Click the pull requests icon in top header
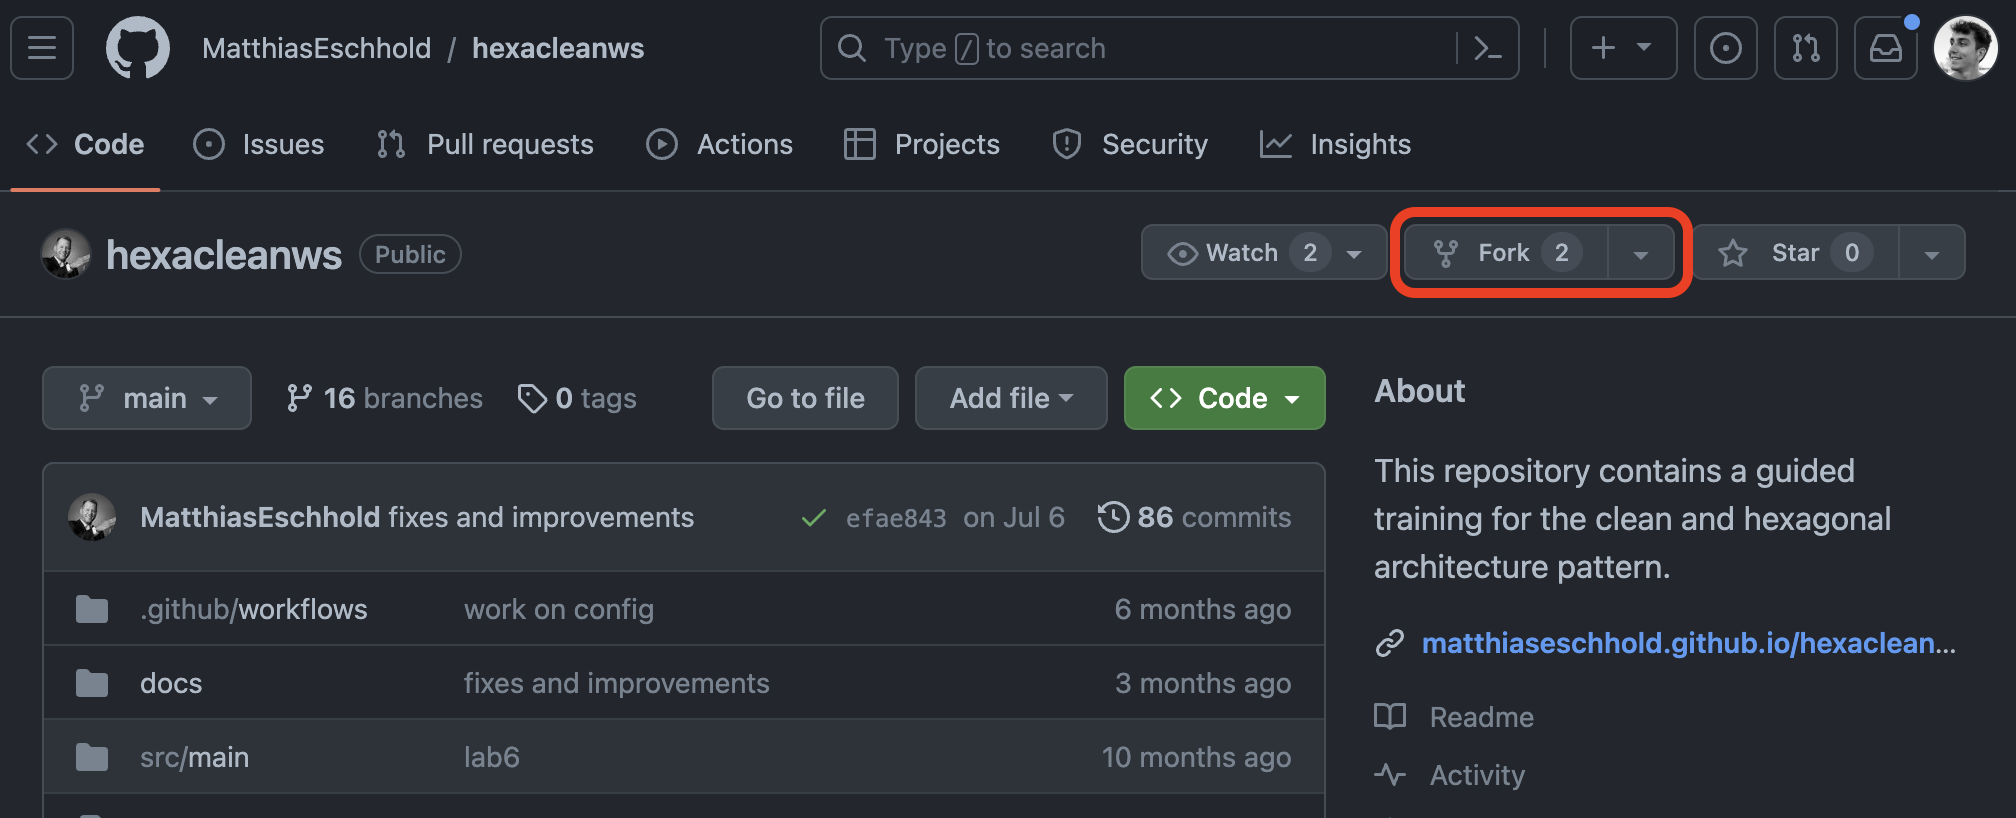The image size is (2016, 818). 1805,48
